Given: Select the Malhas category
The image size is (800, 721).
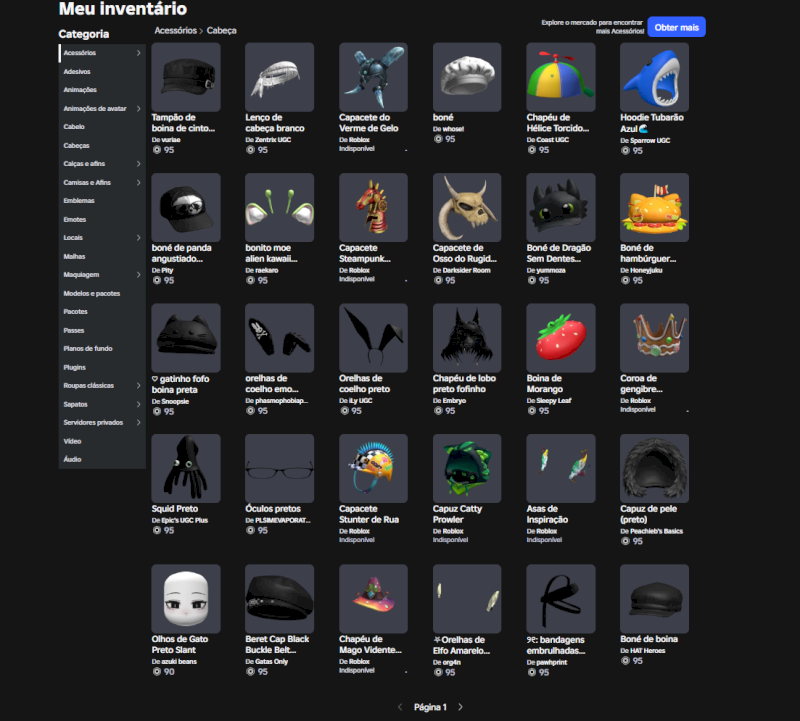Looking at the screenshot, I should tap(102, 256).
